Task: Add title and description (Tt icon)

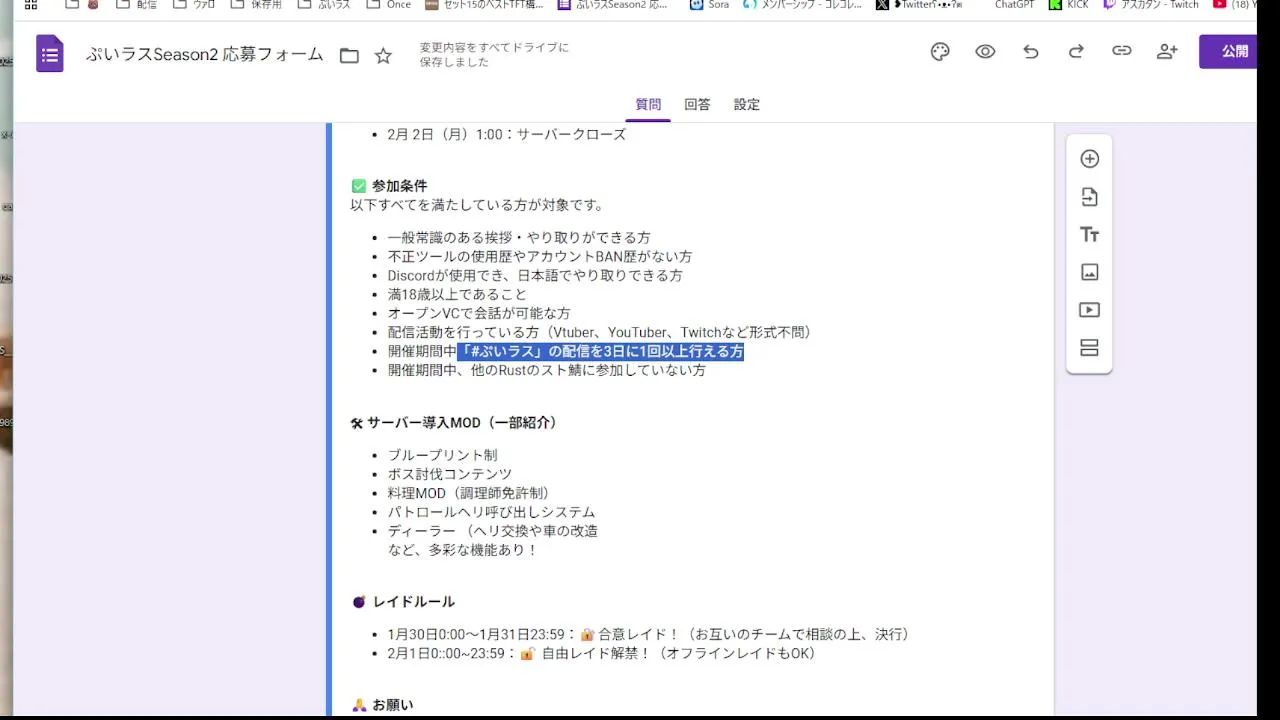Action: coord(1090,235)
